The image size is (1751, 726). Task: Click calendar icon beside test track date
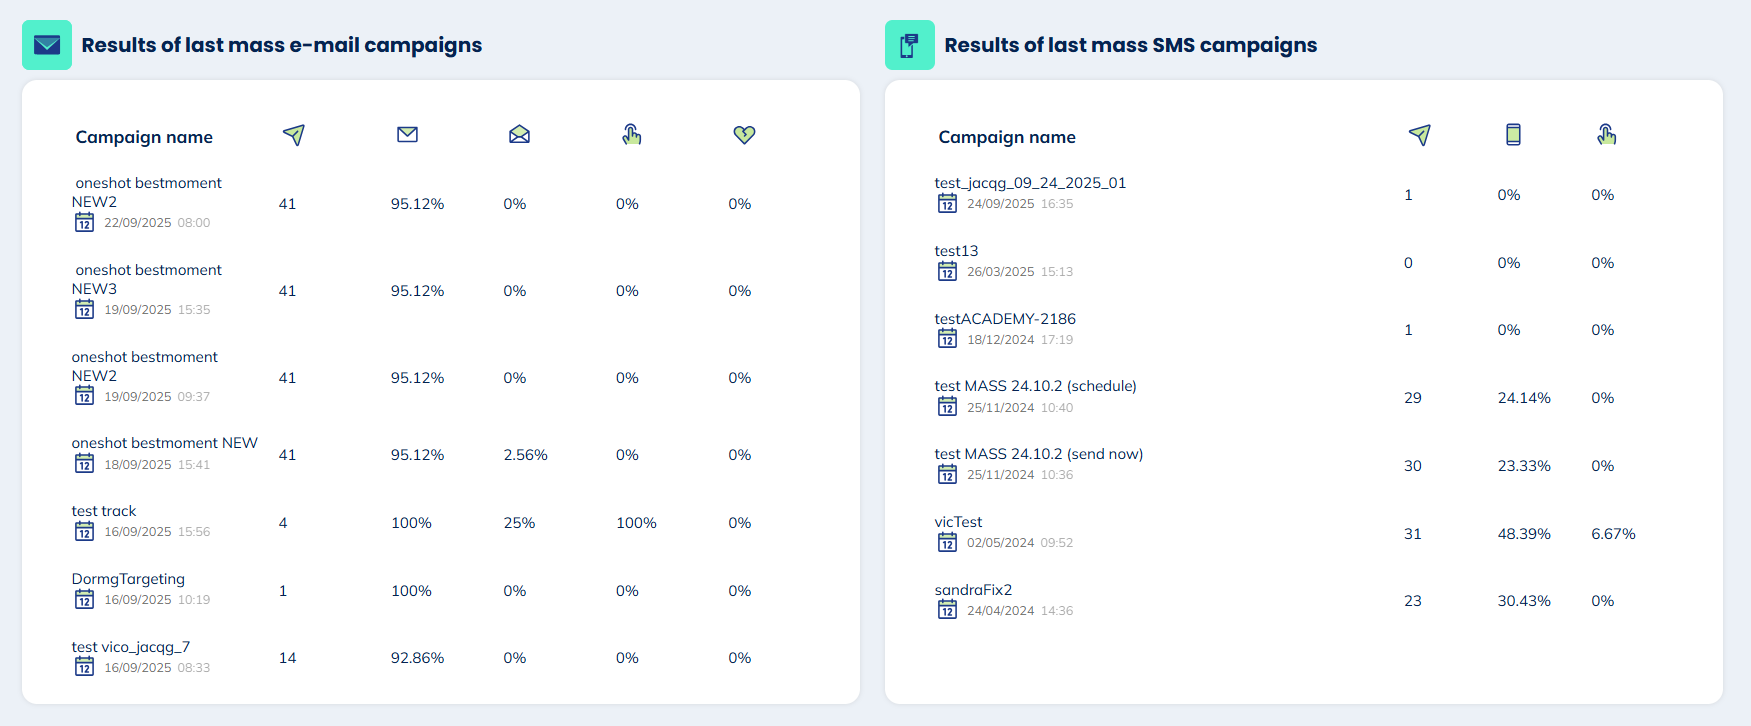tap(85, 532)
